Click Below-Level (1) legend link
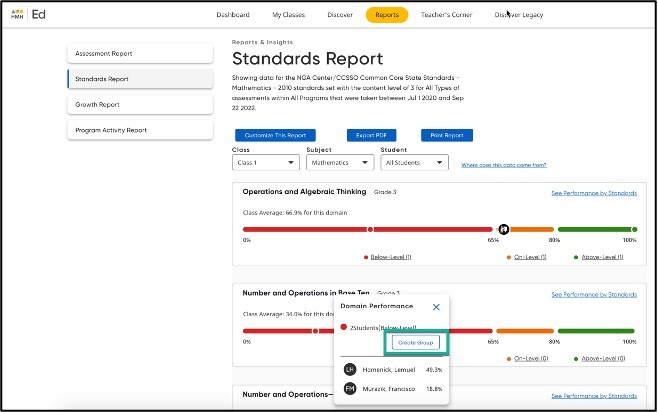 pyautogui.click(x=391, y=257)
